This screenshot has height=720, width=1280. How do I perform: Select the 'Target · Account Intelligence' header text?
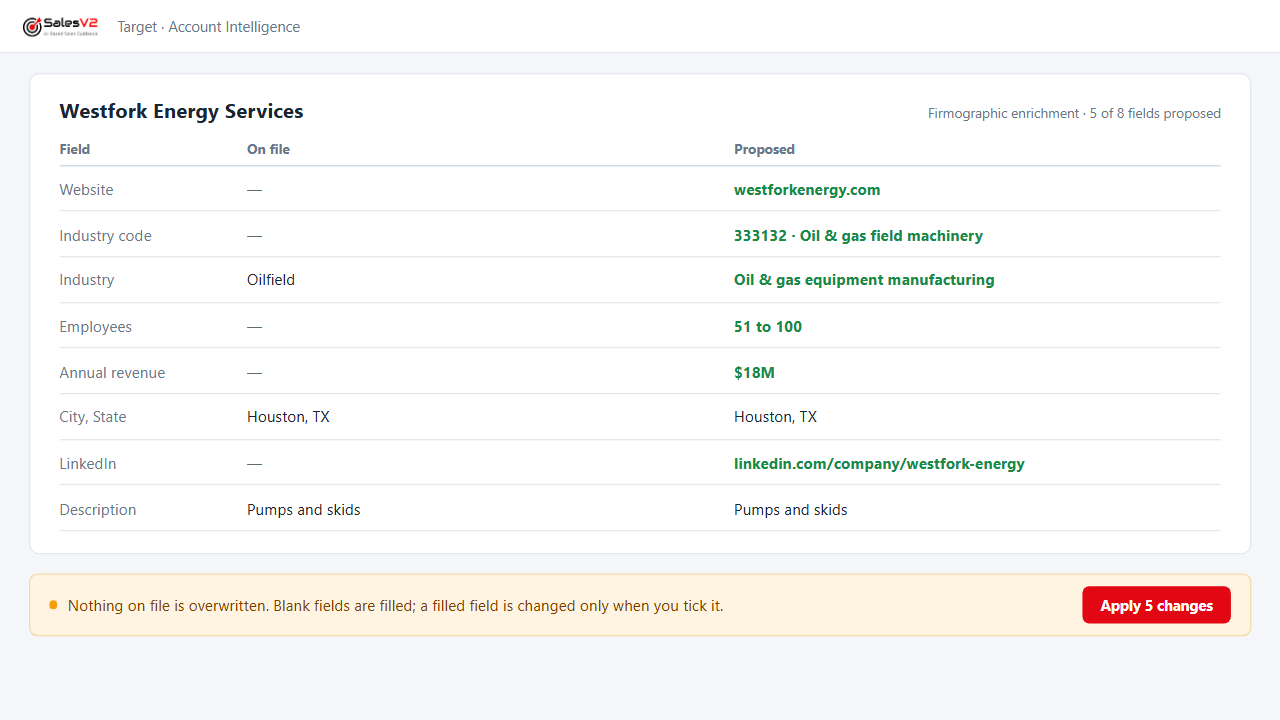point(209,27)
